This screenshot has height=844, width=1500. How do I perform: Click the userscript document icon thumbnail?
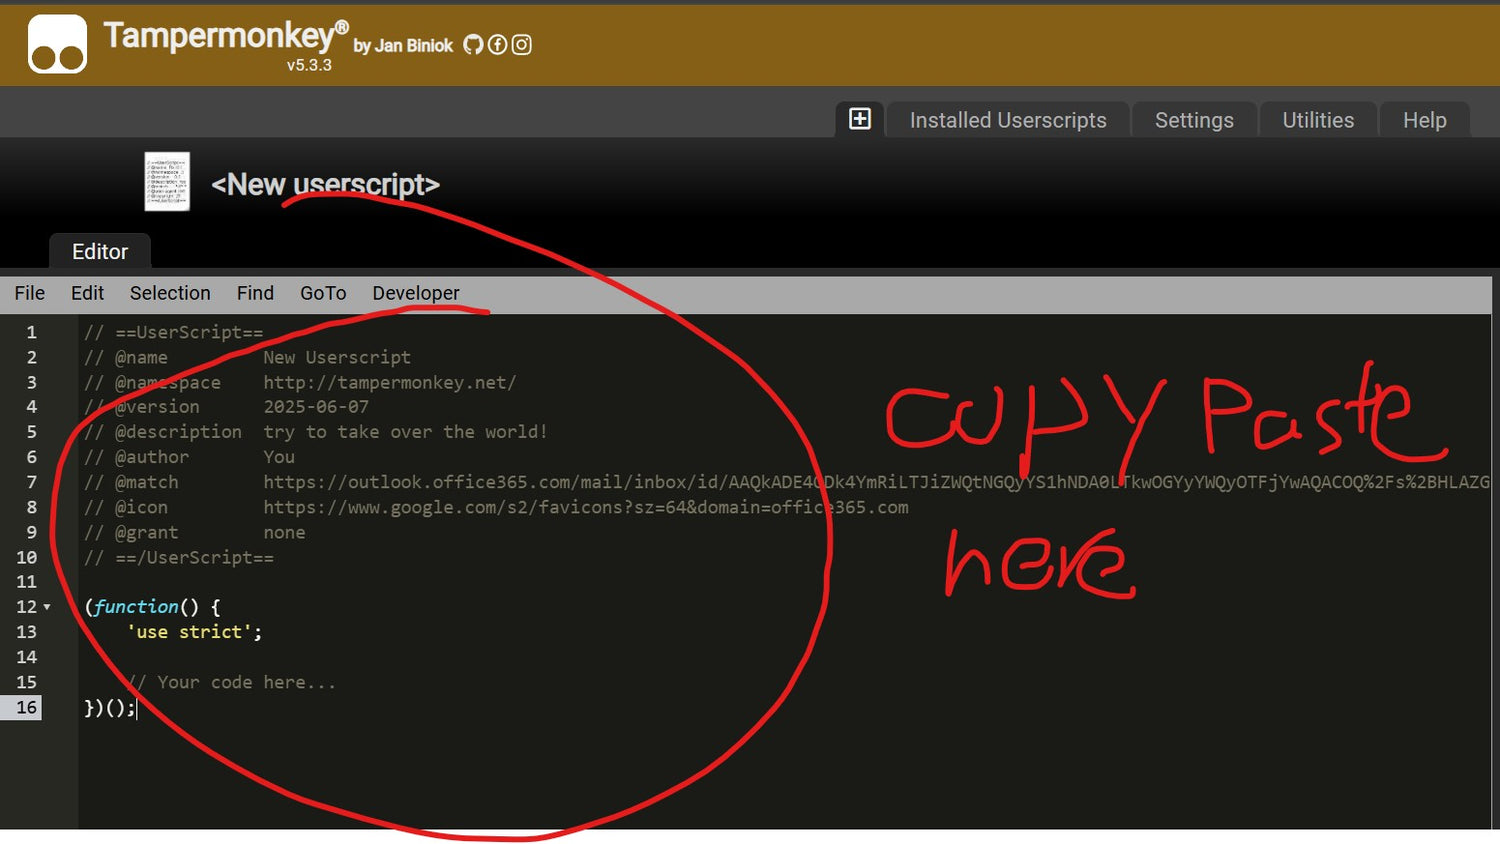167,181
